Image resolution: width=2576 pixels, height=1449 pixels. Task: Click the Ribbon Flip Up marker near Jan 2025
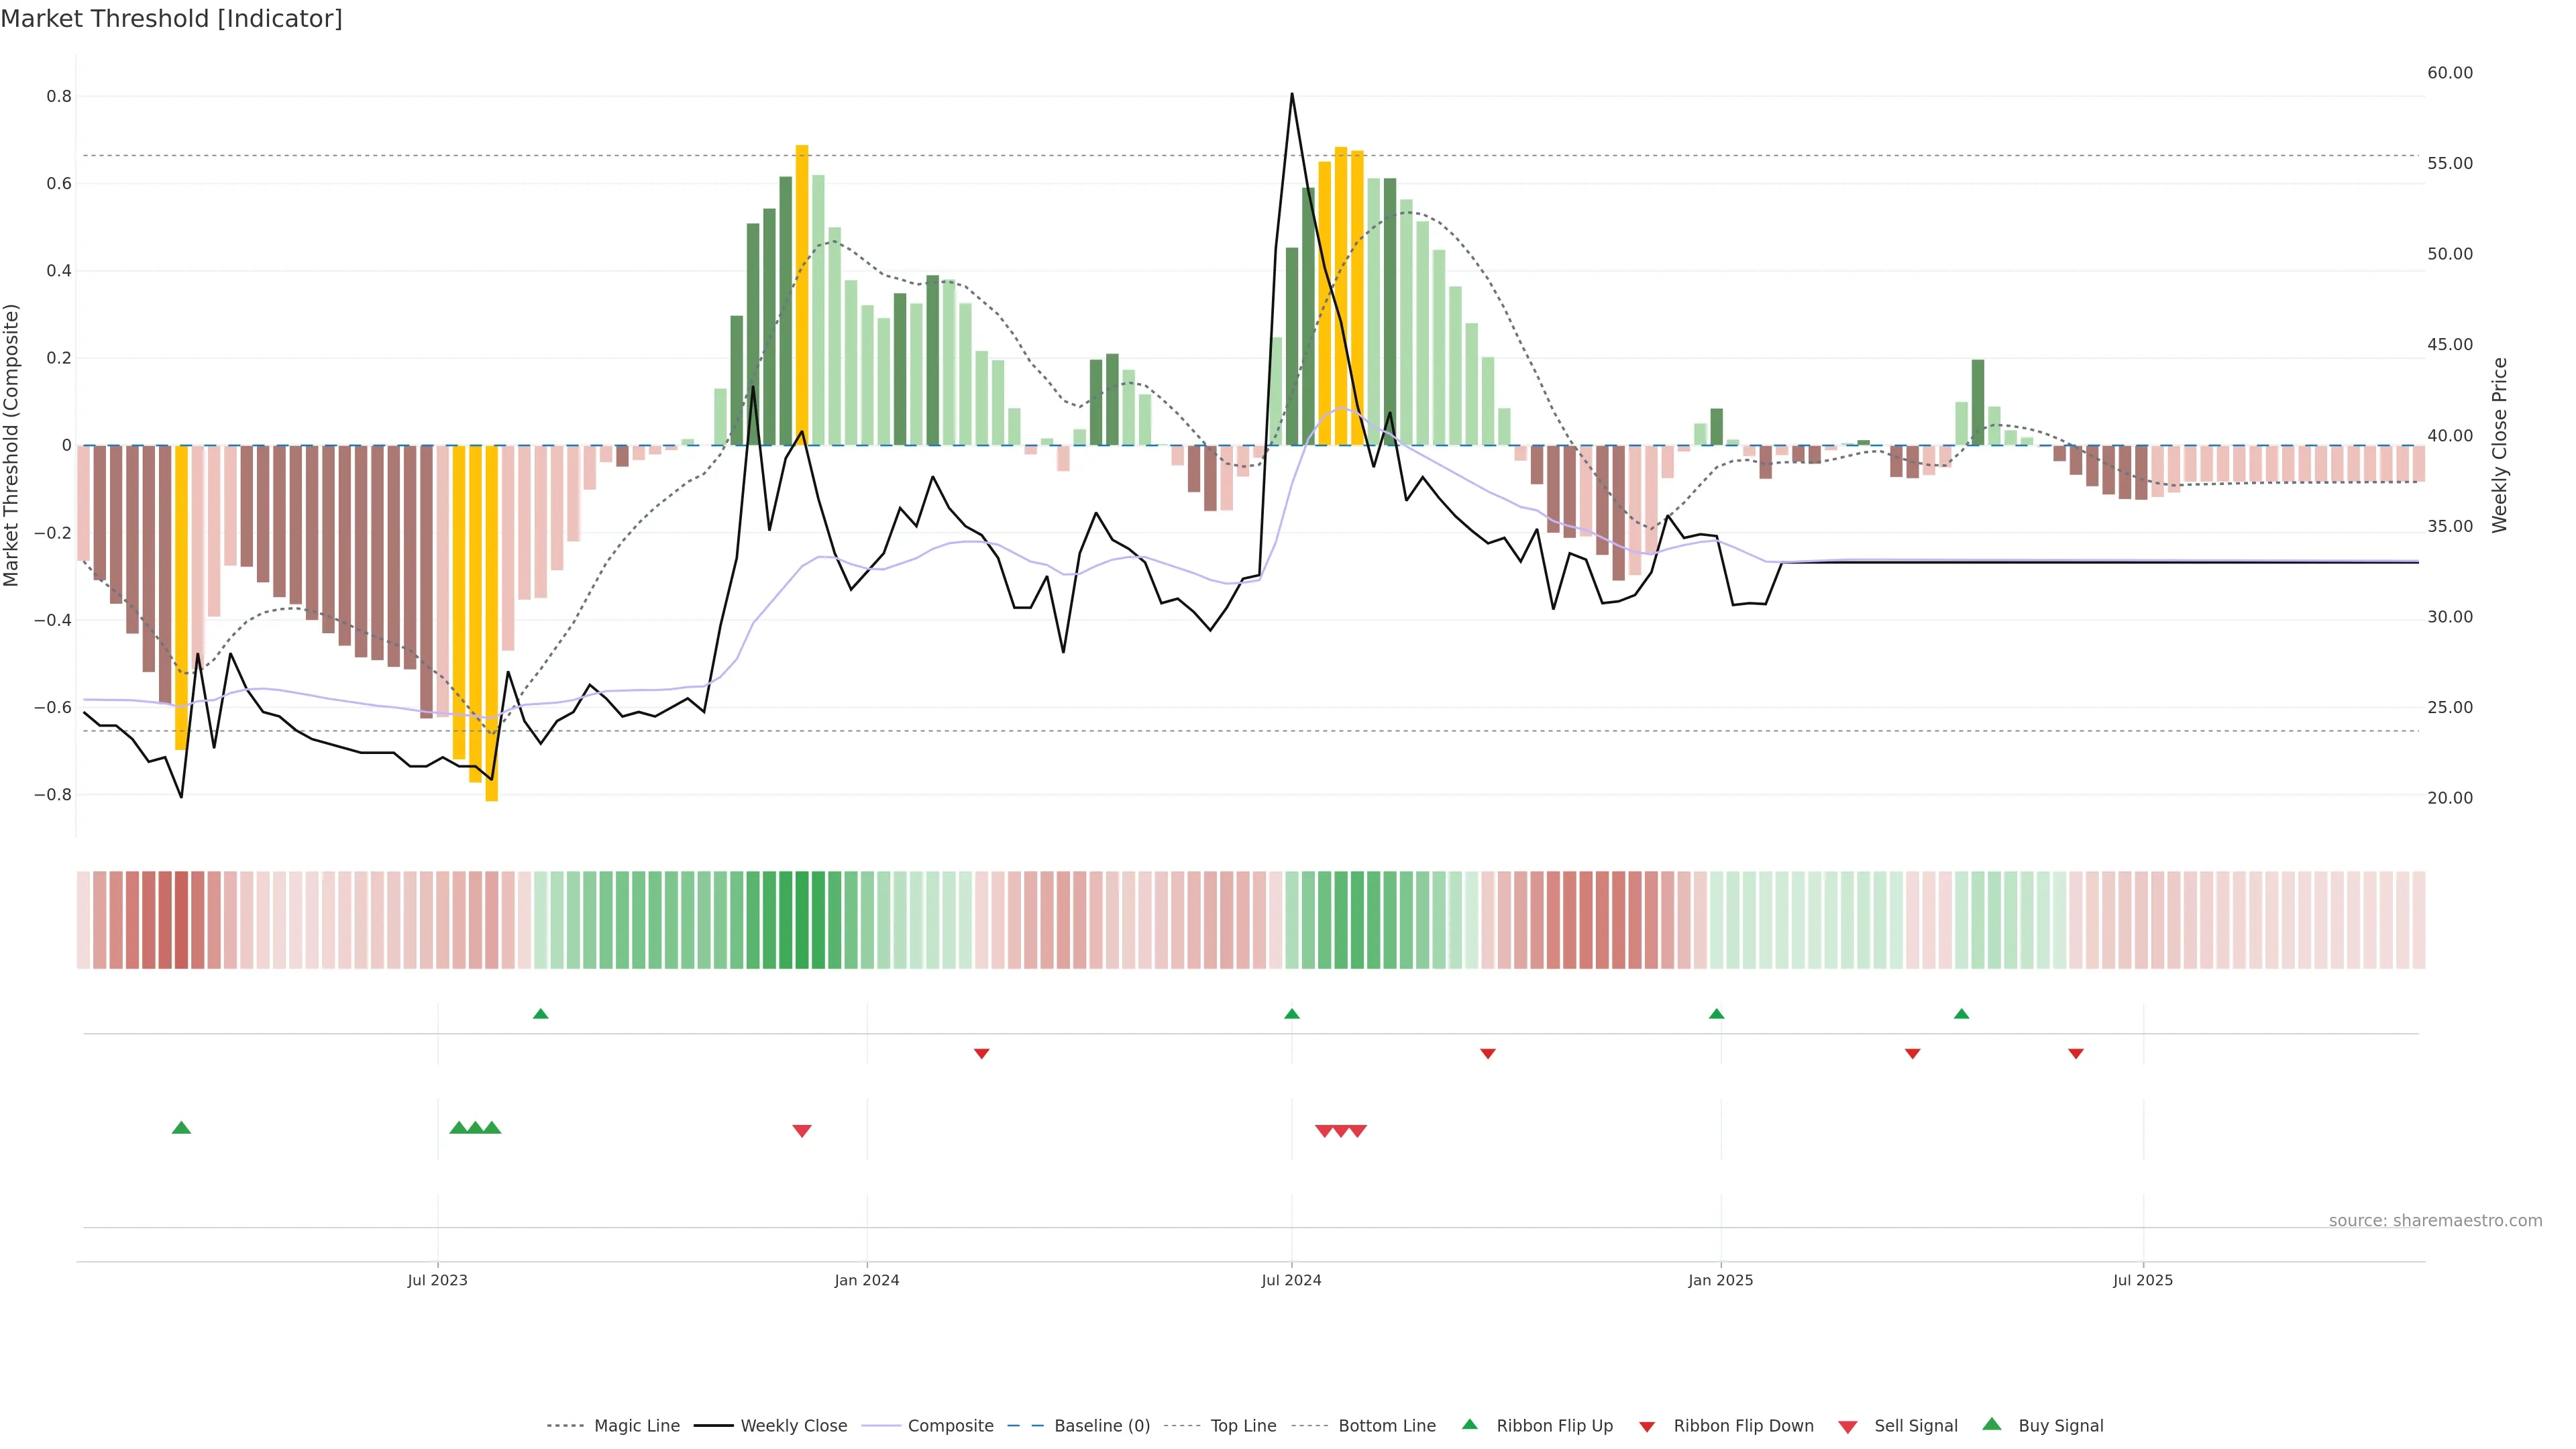[1717, 1014]
